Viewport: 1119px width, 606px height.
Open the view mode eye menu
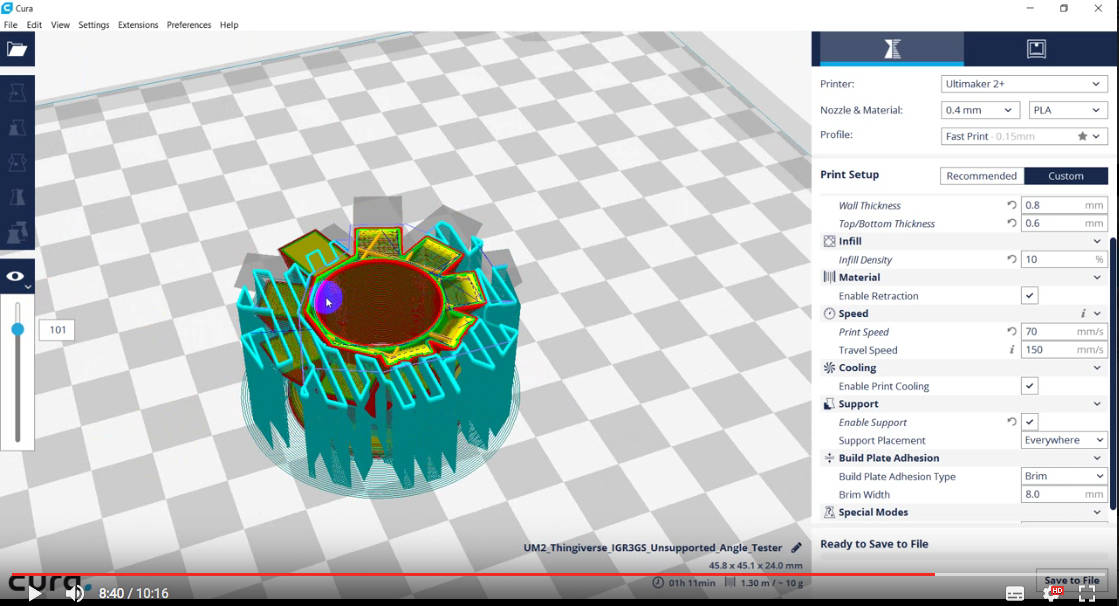coord(17,277)
